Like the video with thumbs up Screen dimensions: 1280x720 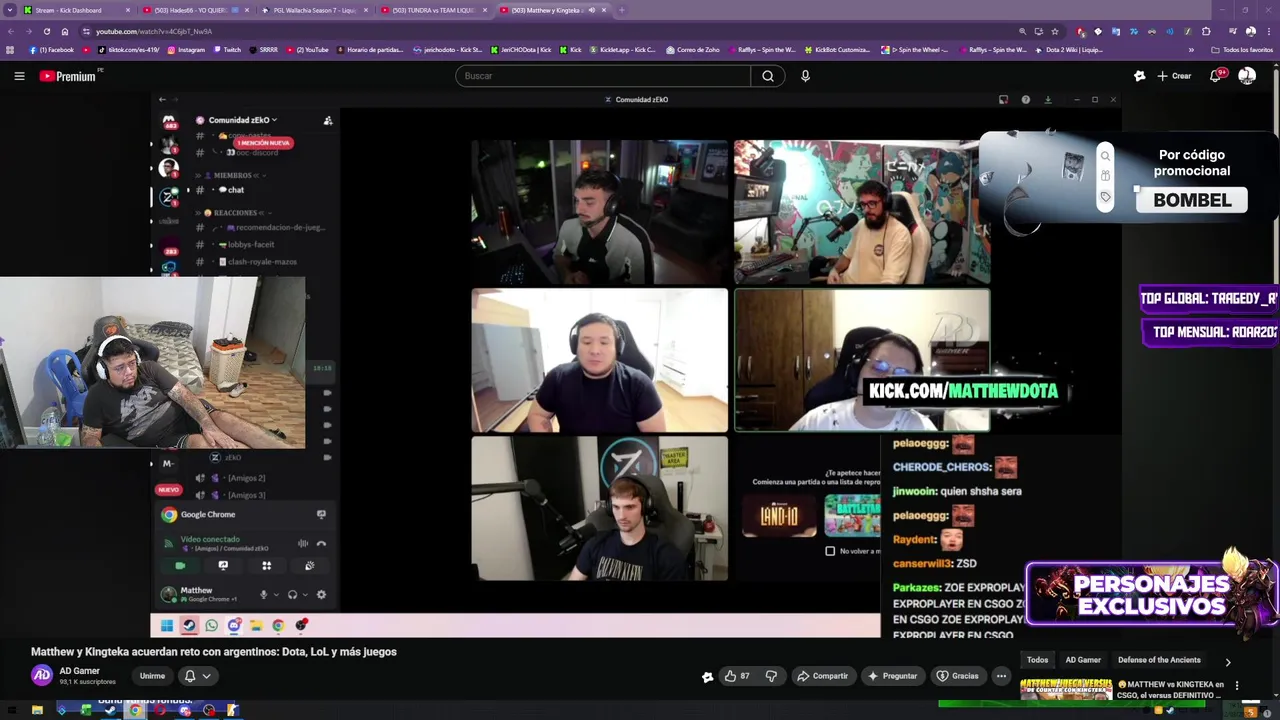coord(738,676)
